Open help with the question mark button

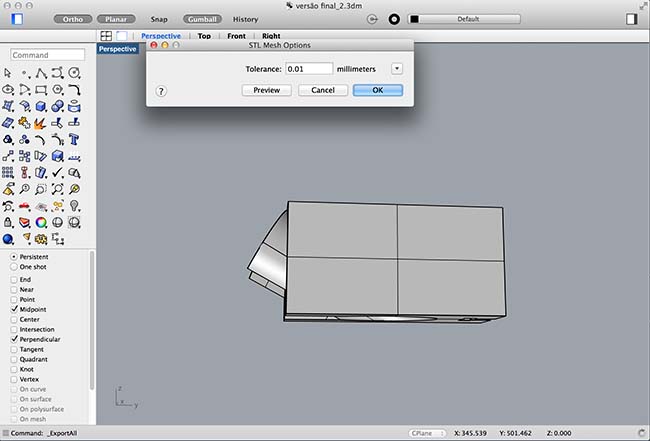click(161, 91)
